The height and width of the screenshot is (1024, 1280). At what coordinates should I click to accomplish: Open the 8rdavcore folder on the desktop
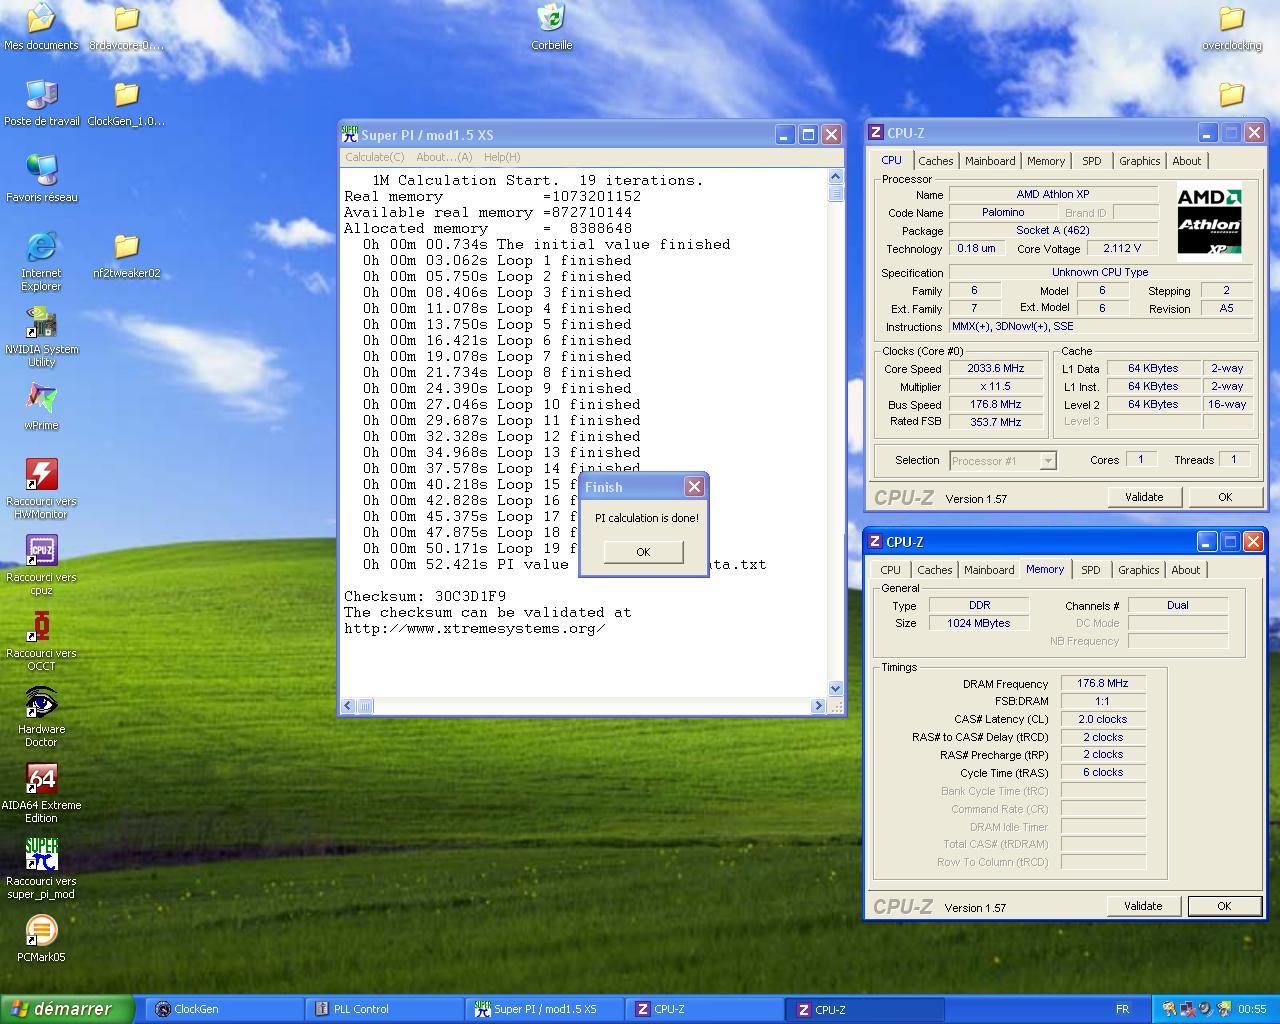(126, 26)
